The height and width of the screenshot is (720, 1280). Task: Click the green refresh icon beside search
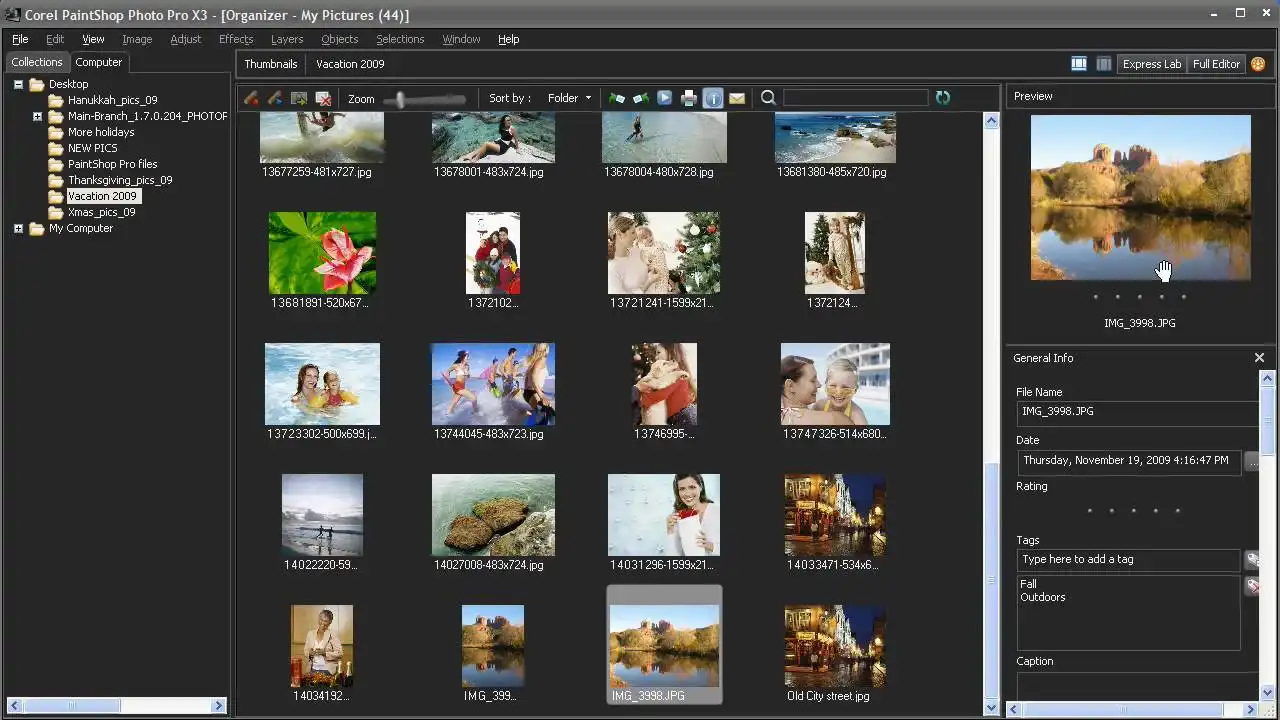pos(942,98)
